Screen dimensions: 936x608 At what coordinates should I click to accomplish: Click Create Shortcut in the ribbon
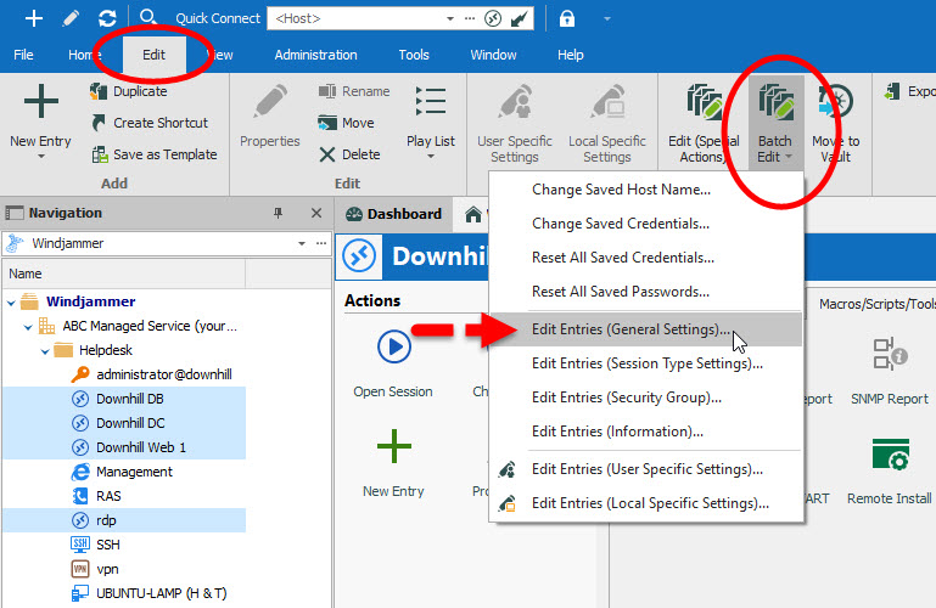click(x=160, y=123)
